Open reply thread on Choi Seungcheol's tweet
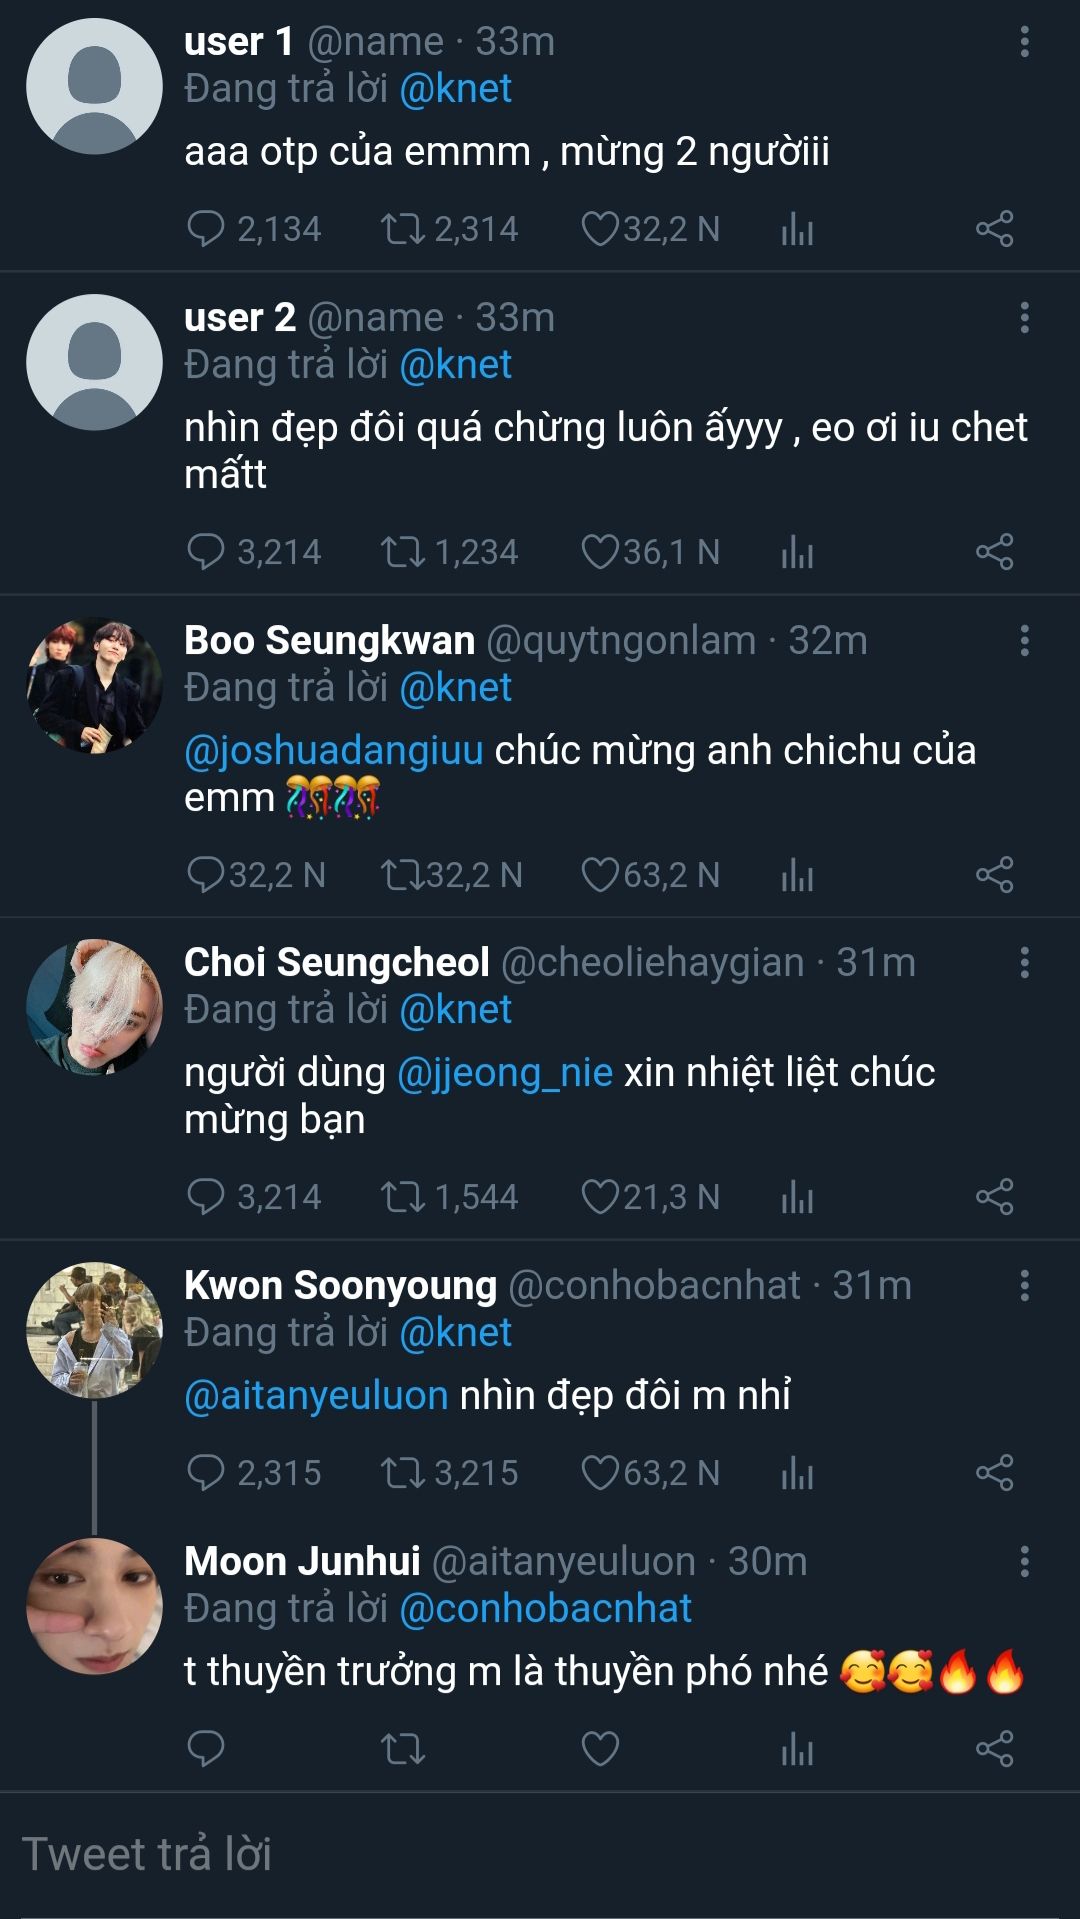Viewport: 1080px width, 1919px height. click(206, 1197)
